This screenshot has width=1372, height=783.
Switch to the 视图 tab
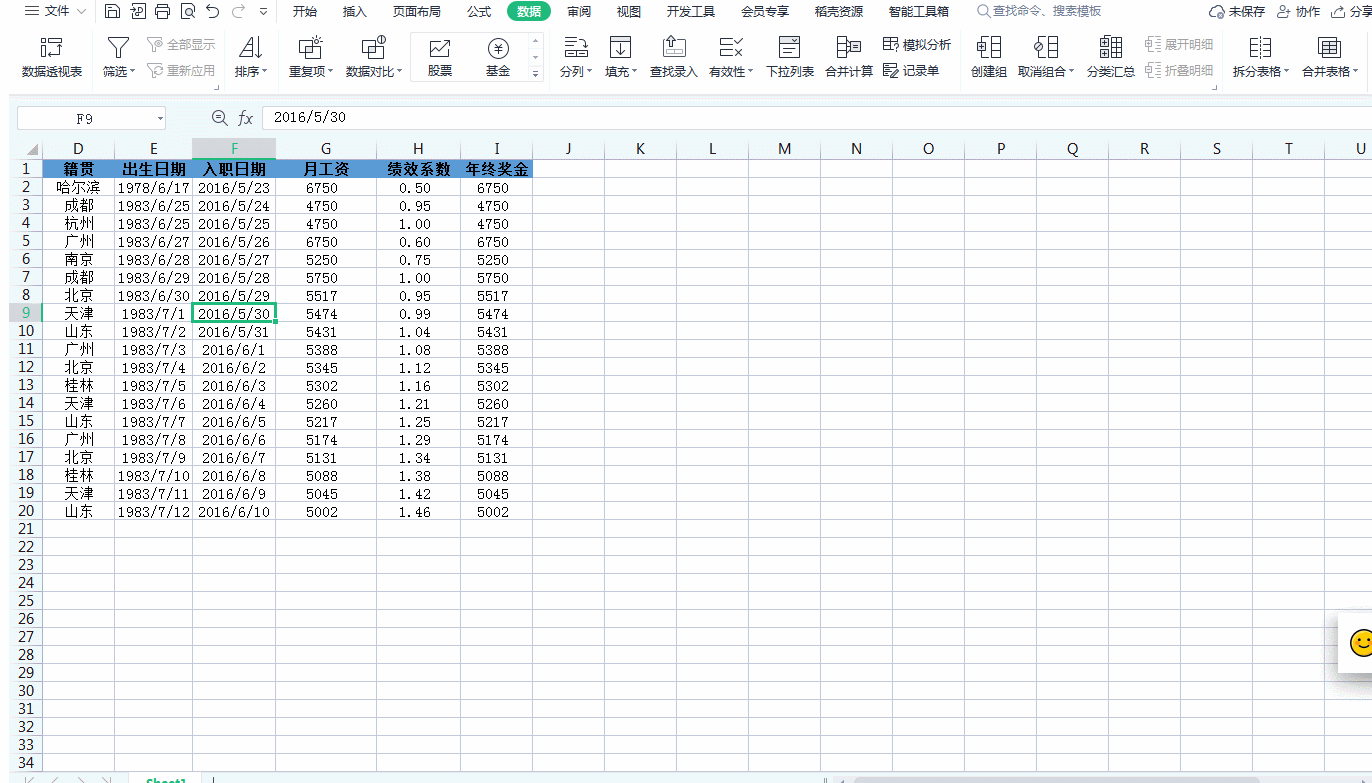[628, 12]
